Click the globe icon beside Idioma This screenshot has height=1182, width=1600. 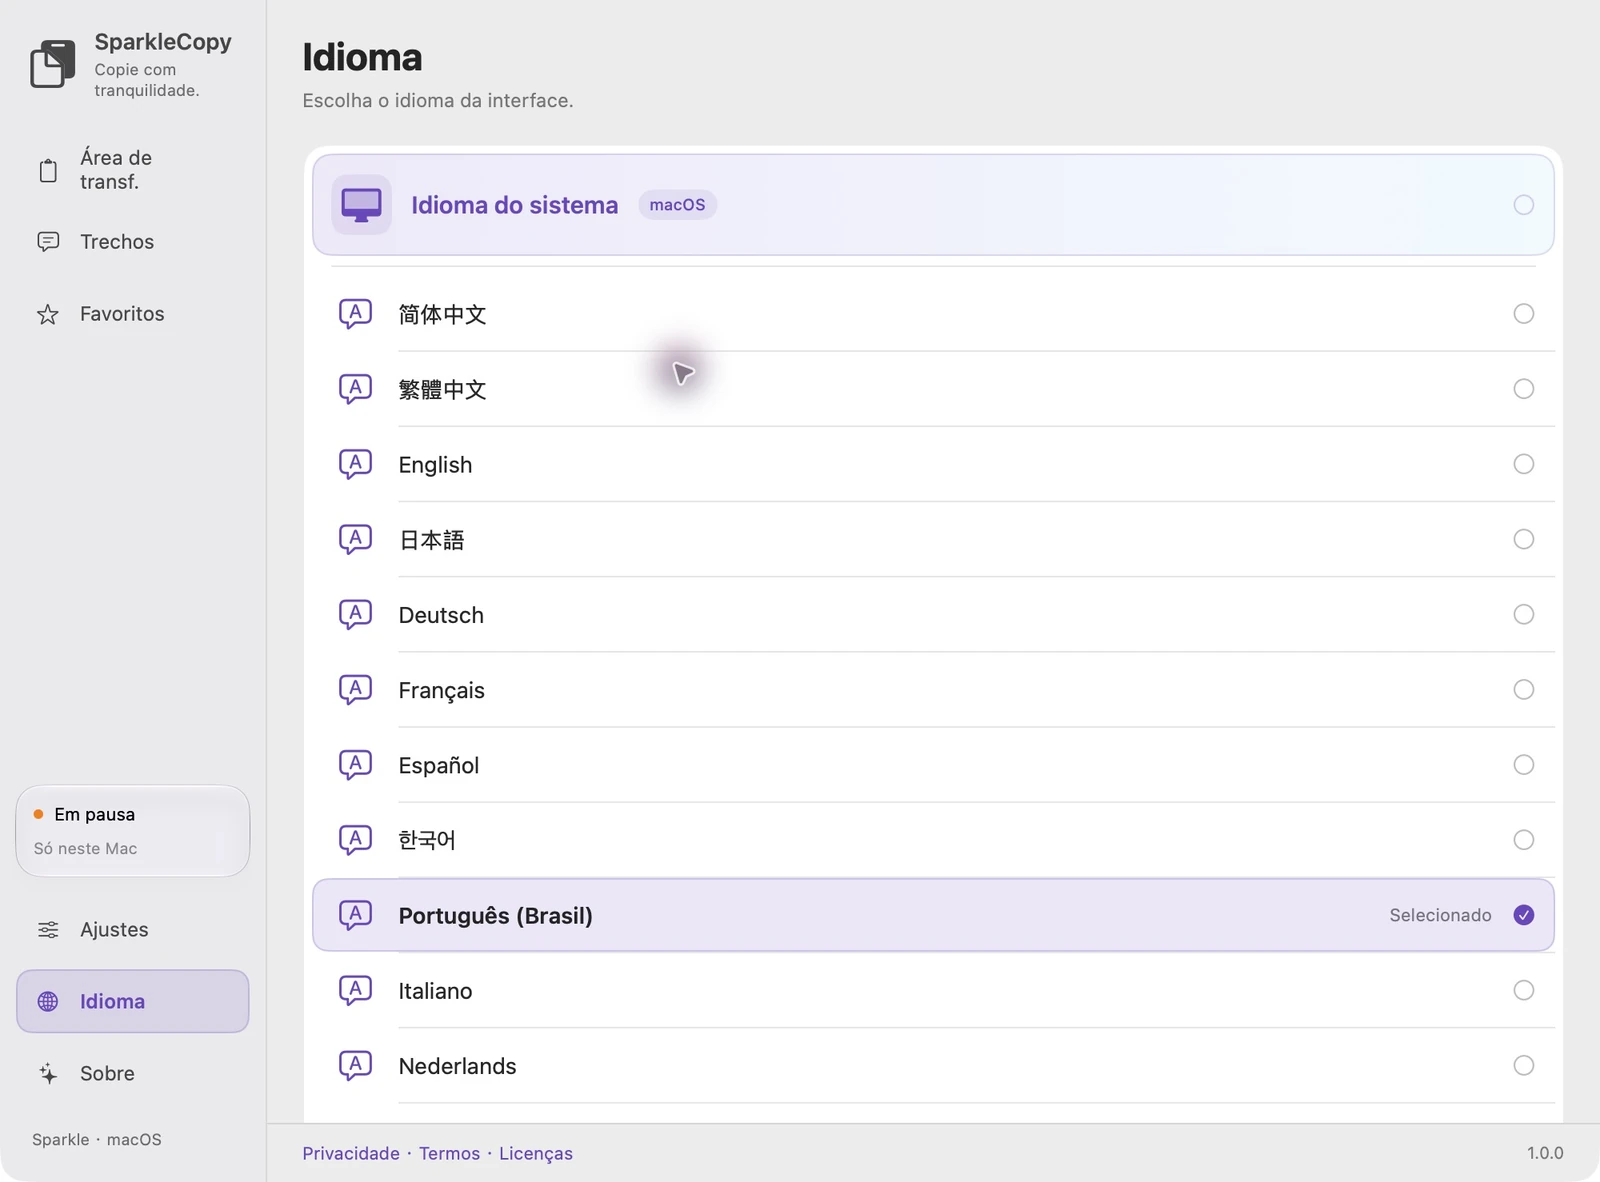pos(48,1002)
